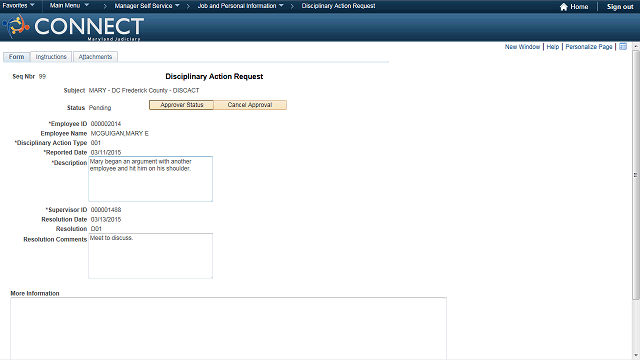Click inside the Resolution Comments text box
The image size is (640, 360).
point(151,256)
